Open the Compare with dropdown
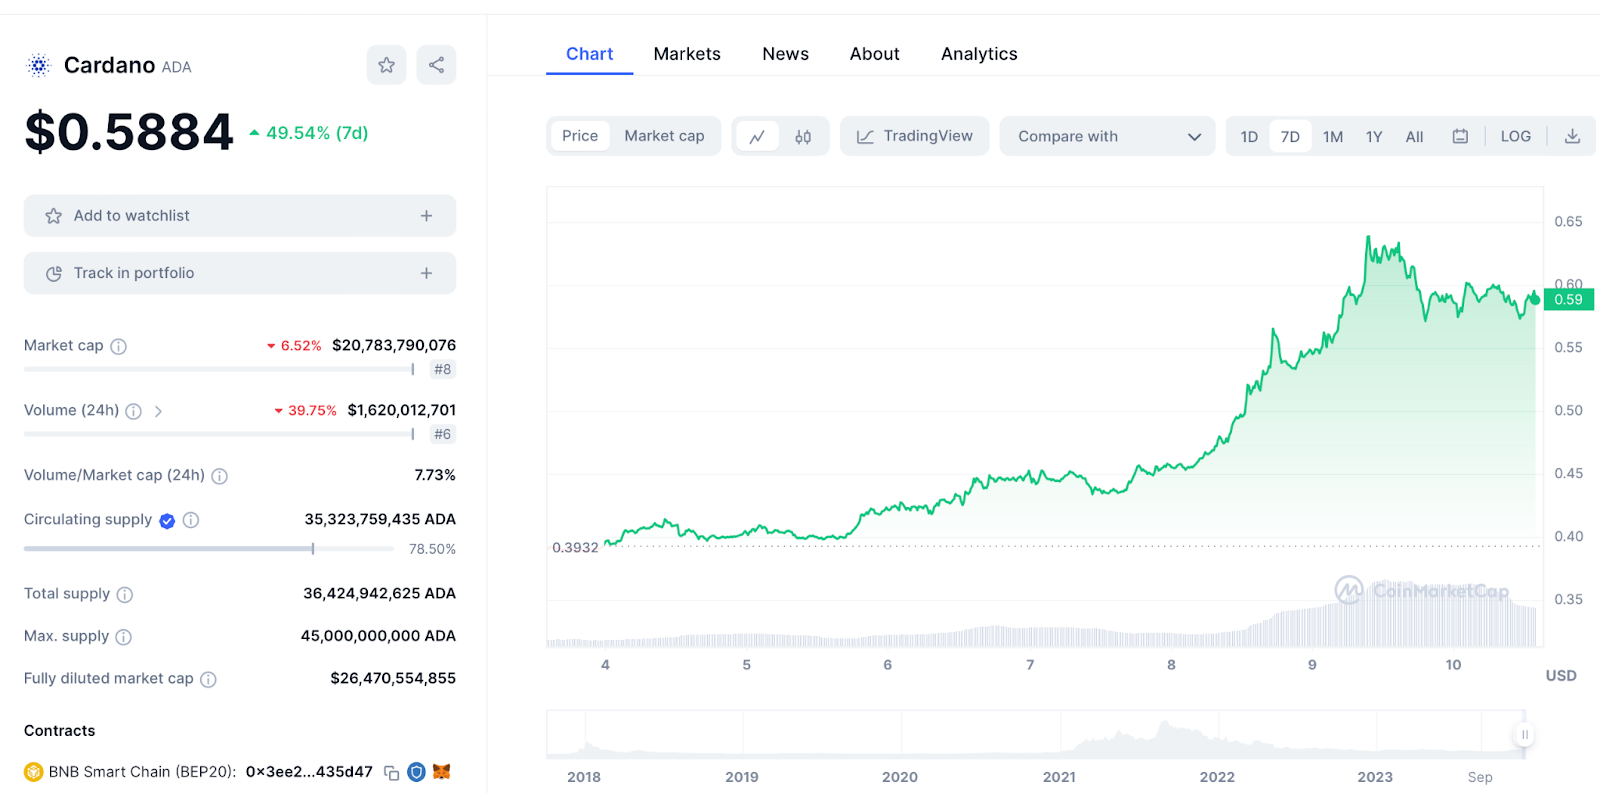Screen dimensions: 1600x793 click(x=1107, y=136)
